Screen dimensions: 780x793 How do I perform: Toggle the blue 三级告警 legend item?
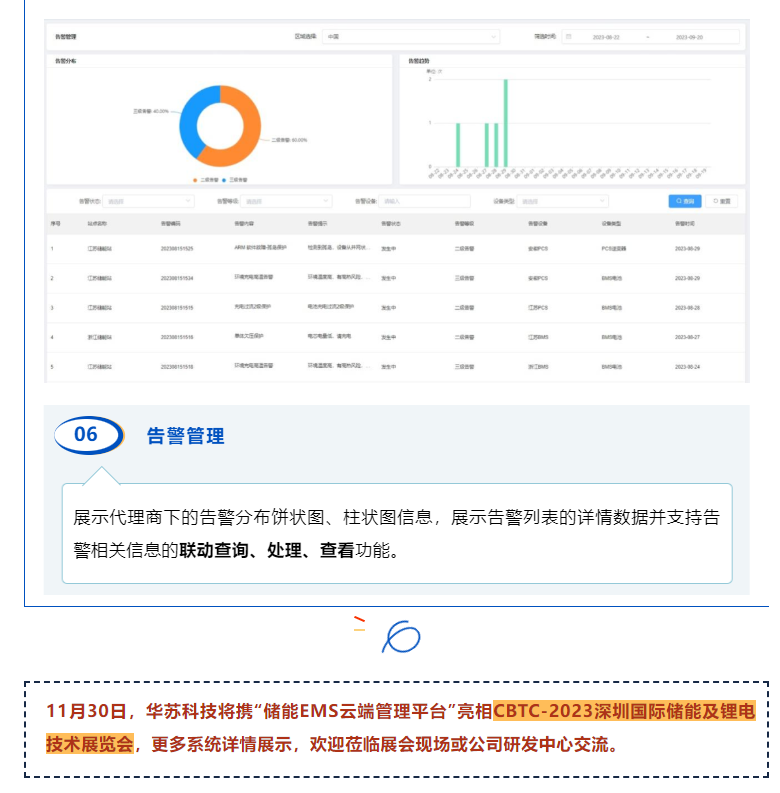(x=236, y=179)
